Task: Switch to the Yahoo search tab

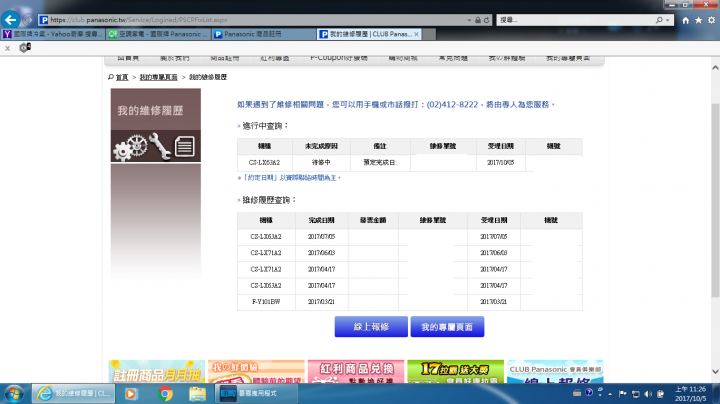Action: click(x=53, y=34)
